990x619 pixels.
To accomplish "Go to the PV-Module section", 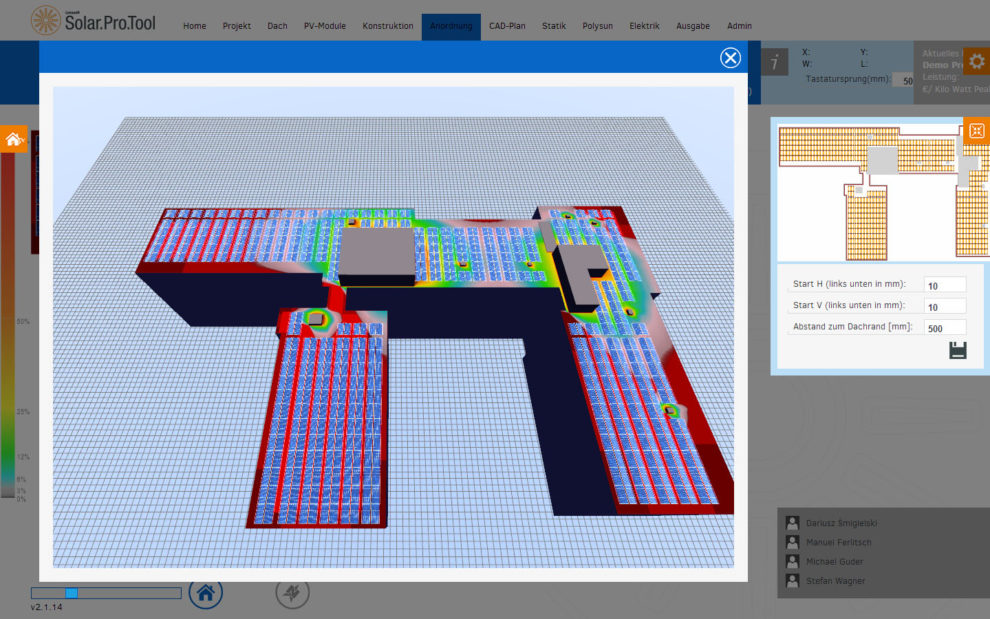I will coord(325,26).
